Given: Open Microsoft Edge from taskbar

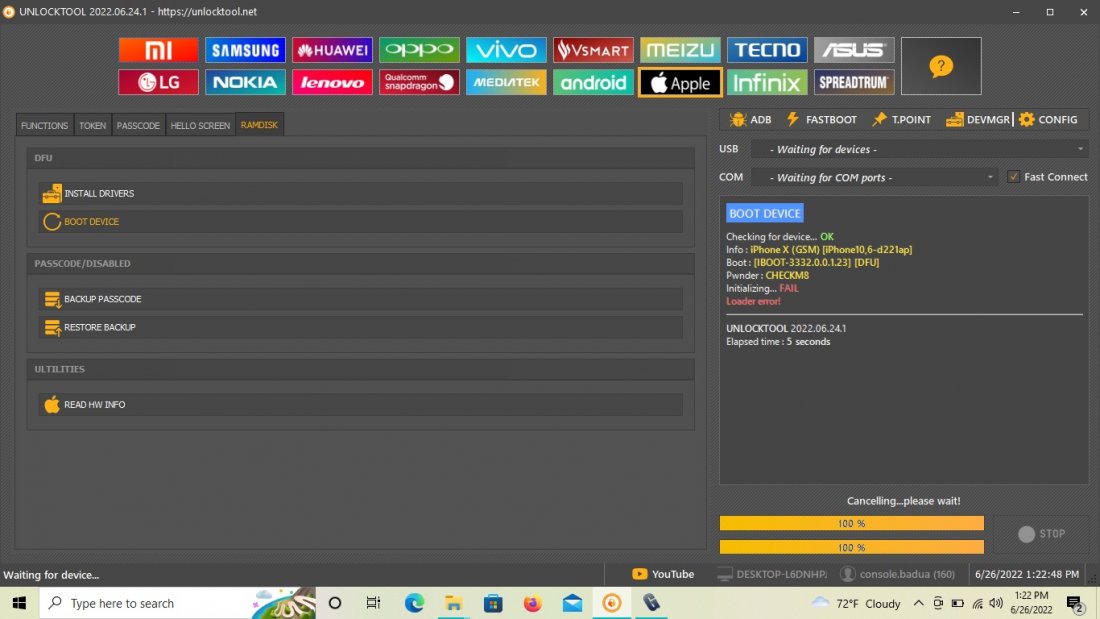Looking at the screenshot, I should tap(414, 604).
